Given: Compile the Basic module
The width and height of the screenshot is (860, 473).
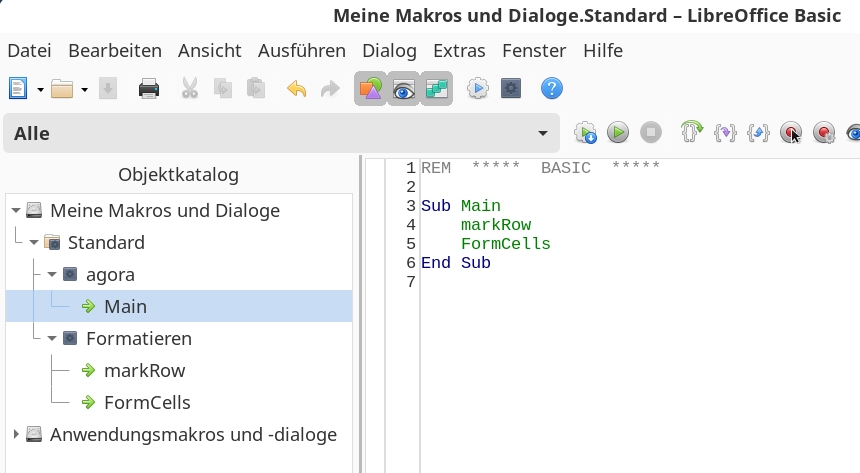Looking at the screenshot, I should coord(585,133).
